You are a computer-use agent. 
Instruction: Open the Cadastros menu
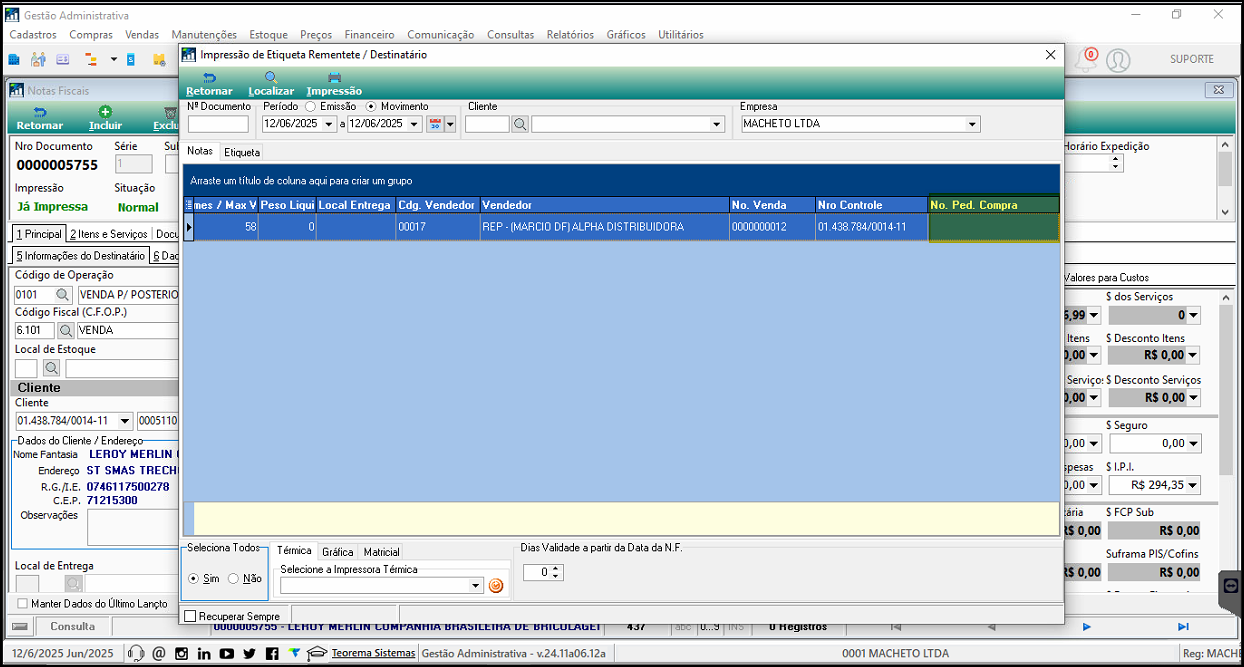[33, 34]
